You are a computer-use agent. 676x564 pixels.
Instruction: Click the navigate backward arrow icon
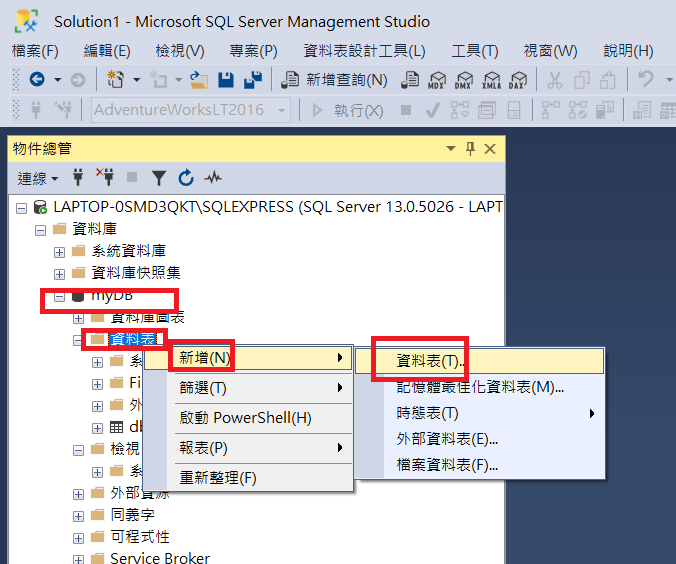tap(37, 79)
